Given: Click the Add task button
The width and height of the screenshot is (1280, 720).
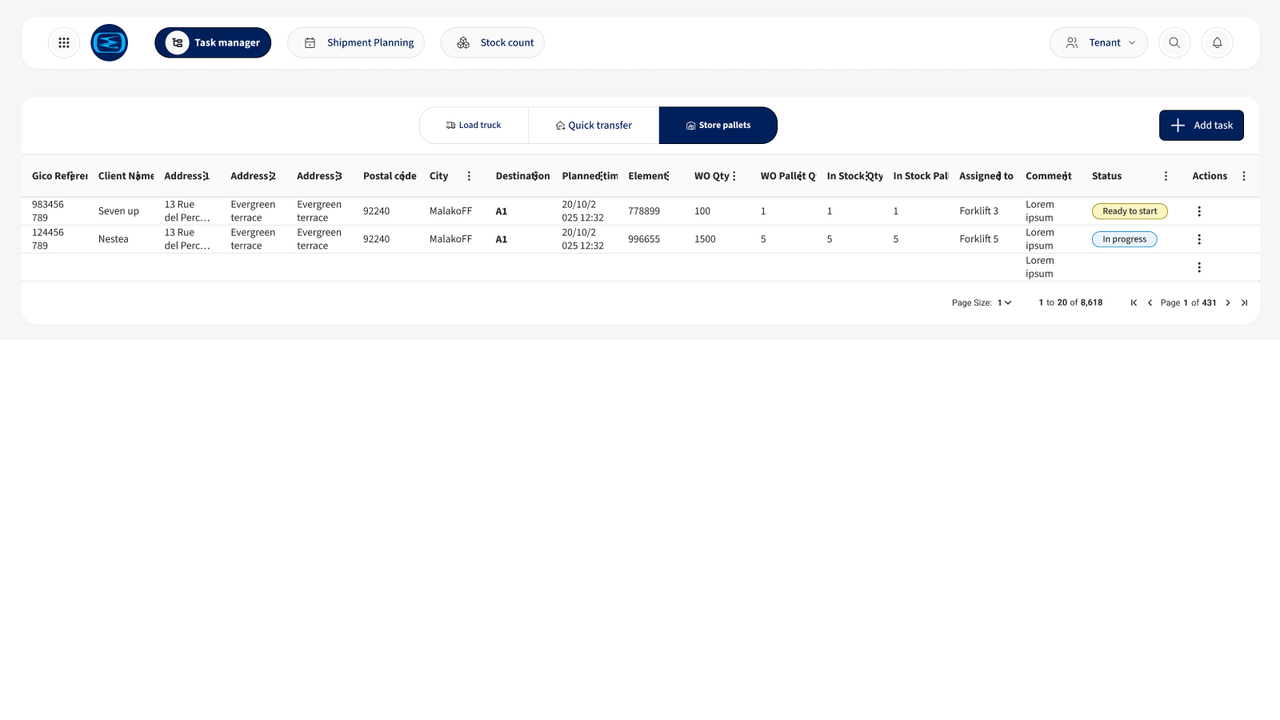Looking at the screenshot, I should [1201, 125].
